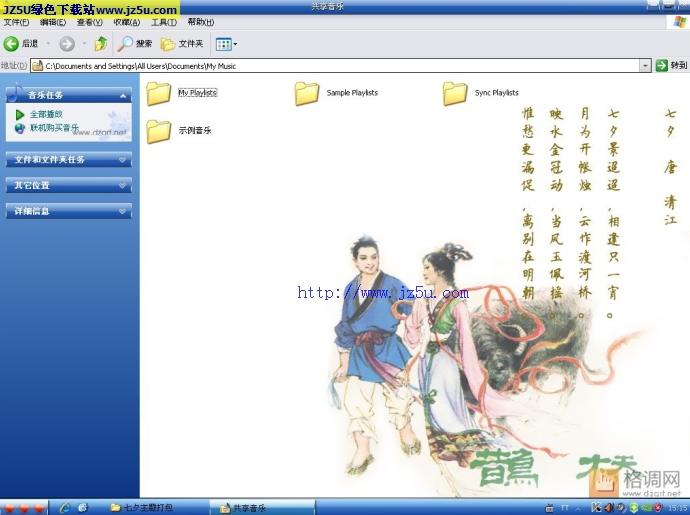Expand the address bar dropdown
The height and width of the screenshot is (515, 690).
pos(645,66)
